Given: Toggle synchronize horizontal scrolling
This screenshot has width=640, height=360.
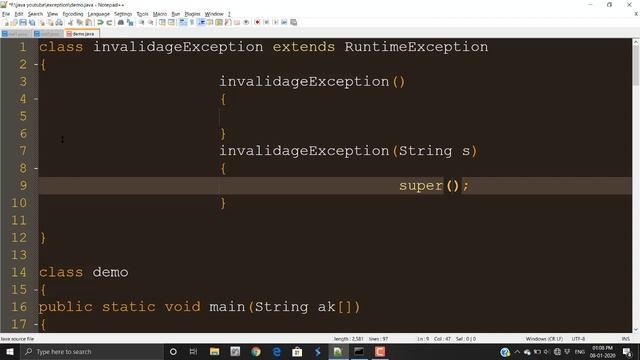Looking at the screenshot, I should coord(171,22).
